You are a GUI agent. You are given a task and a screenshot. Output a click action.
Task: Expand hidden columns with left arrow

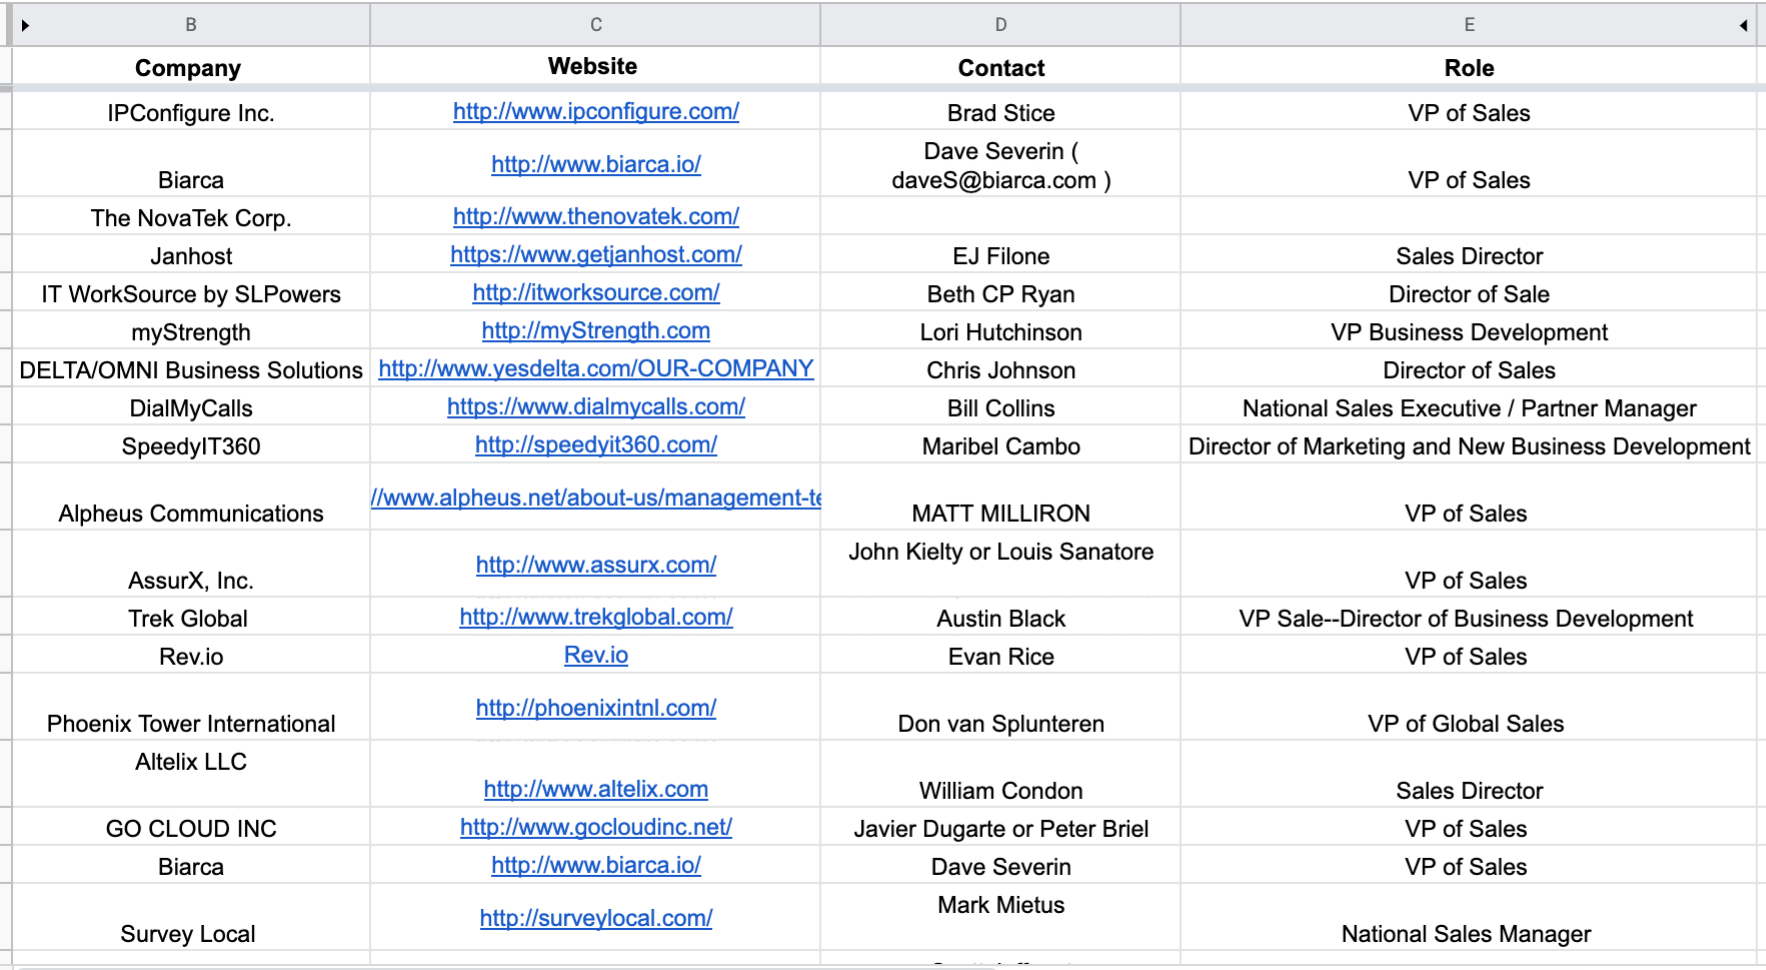pos(25,25)
